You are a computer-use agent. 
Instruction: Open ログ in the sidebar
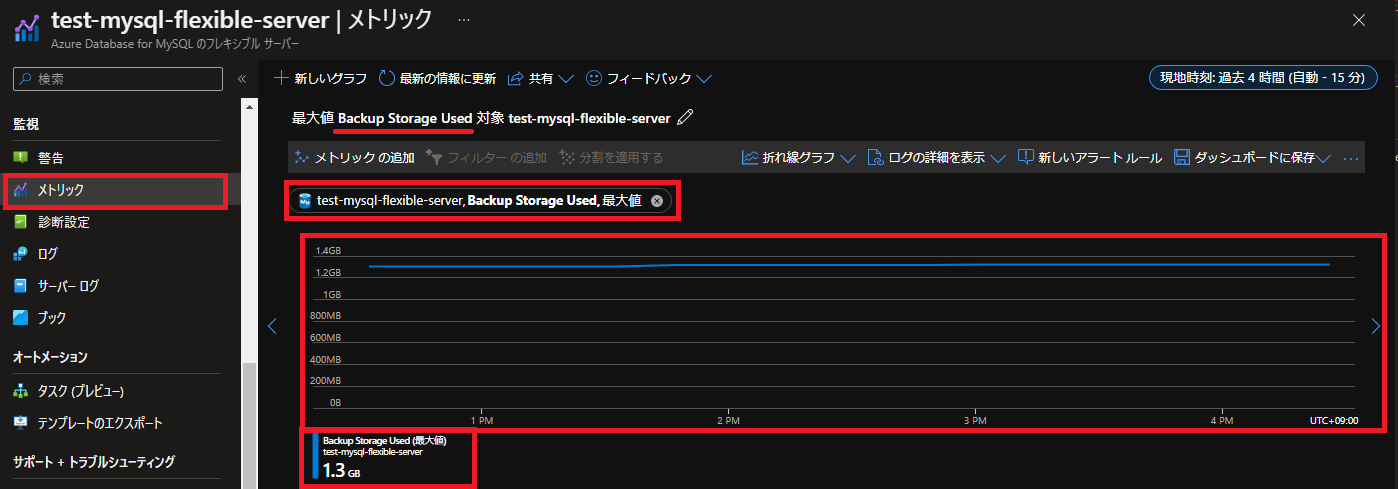tap(48, 254)
